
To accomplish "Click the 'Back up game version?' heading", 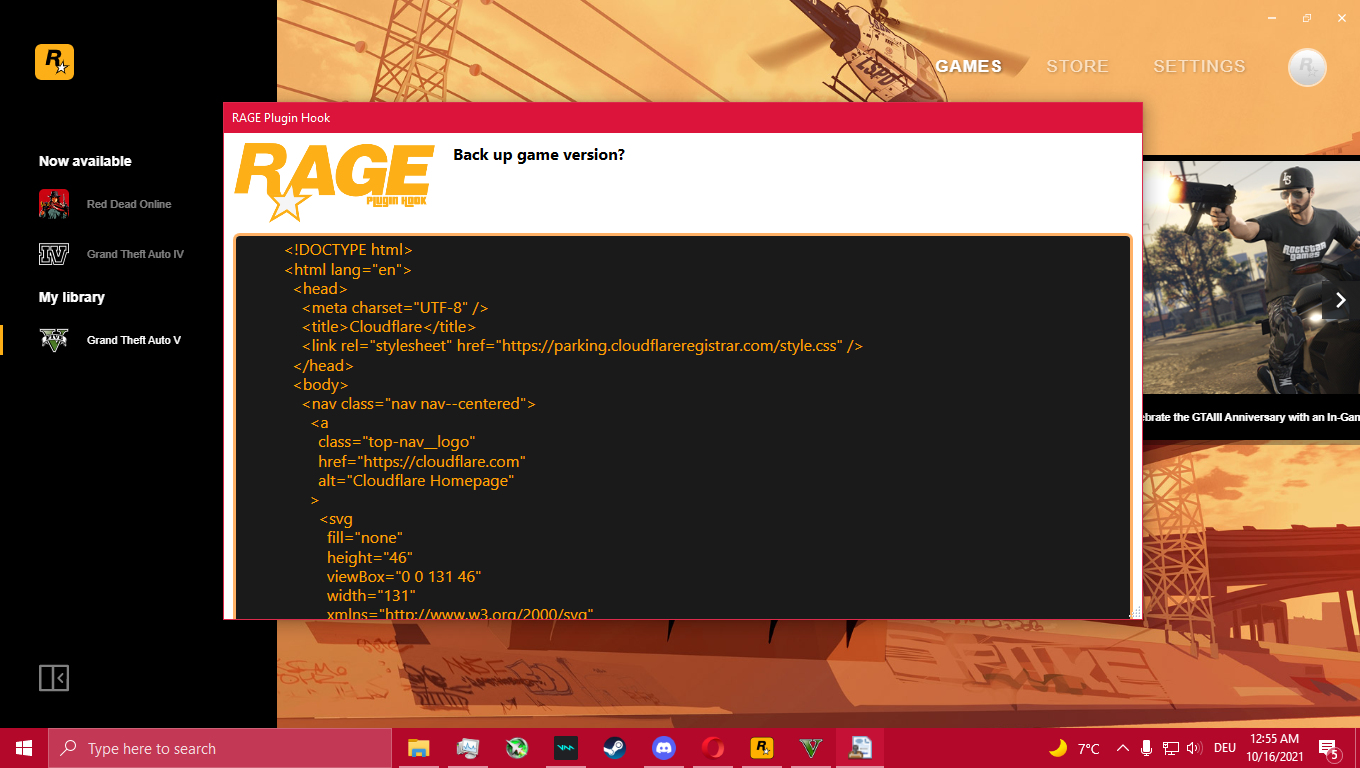I will click(x=539, y=155).
